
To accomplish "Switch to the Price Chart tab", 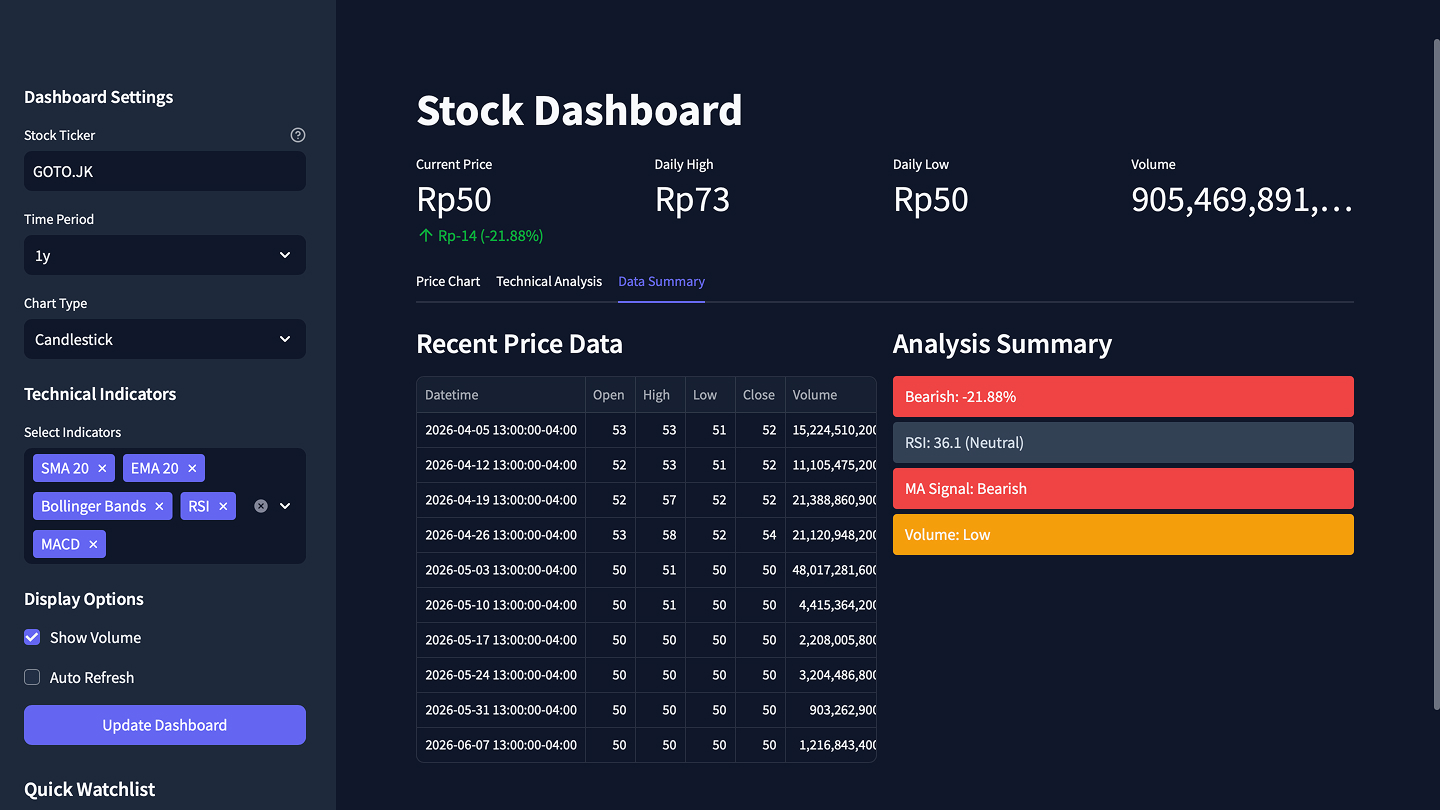I will [x=448, y=281].
